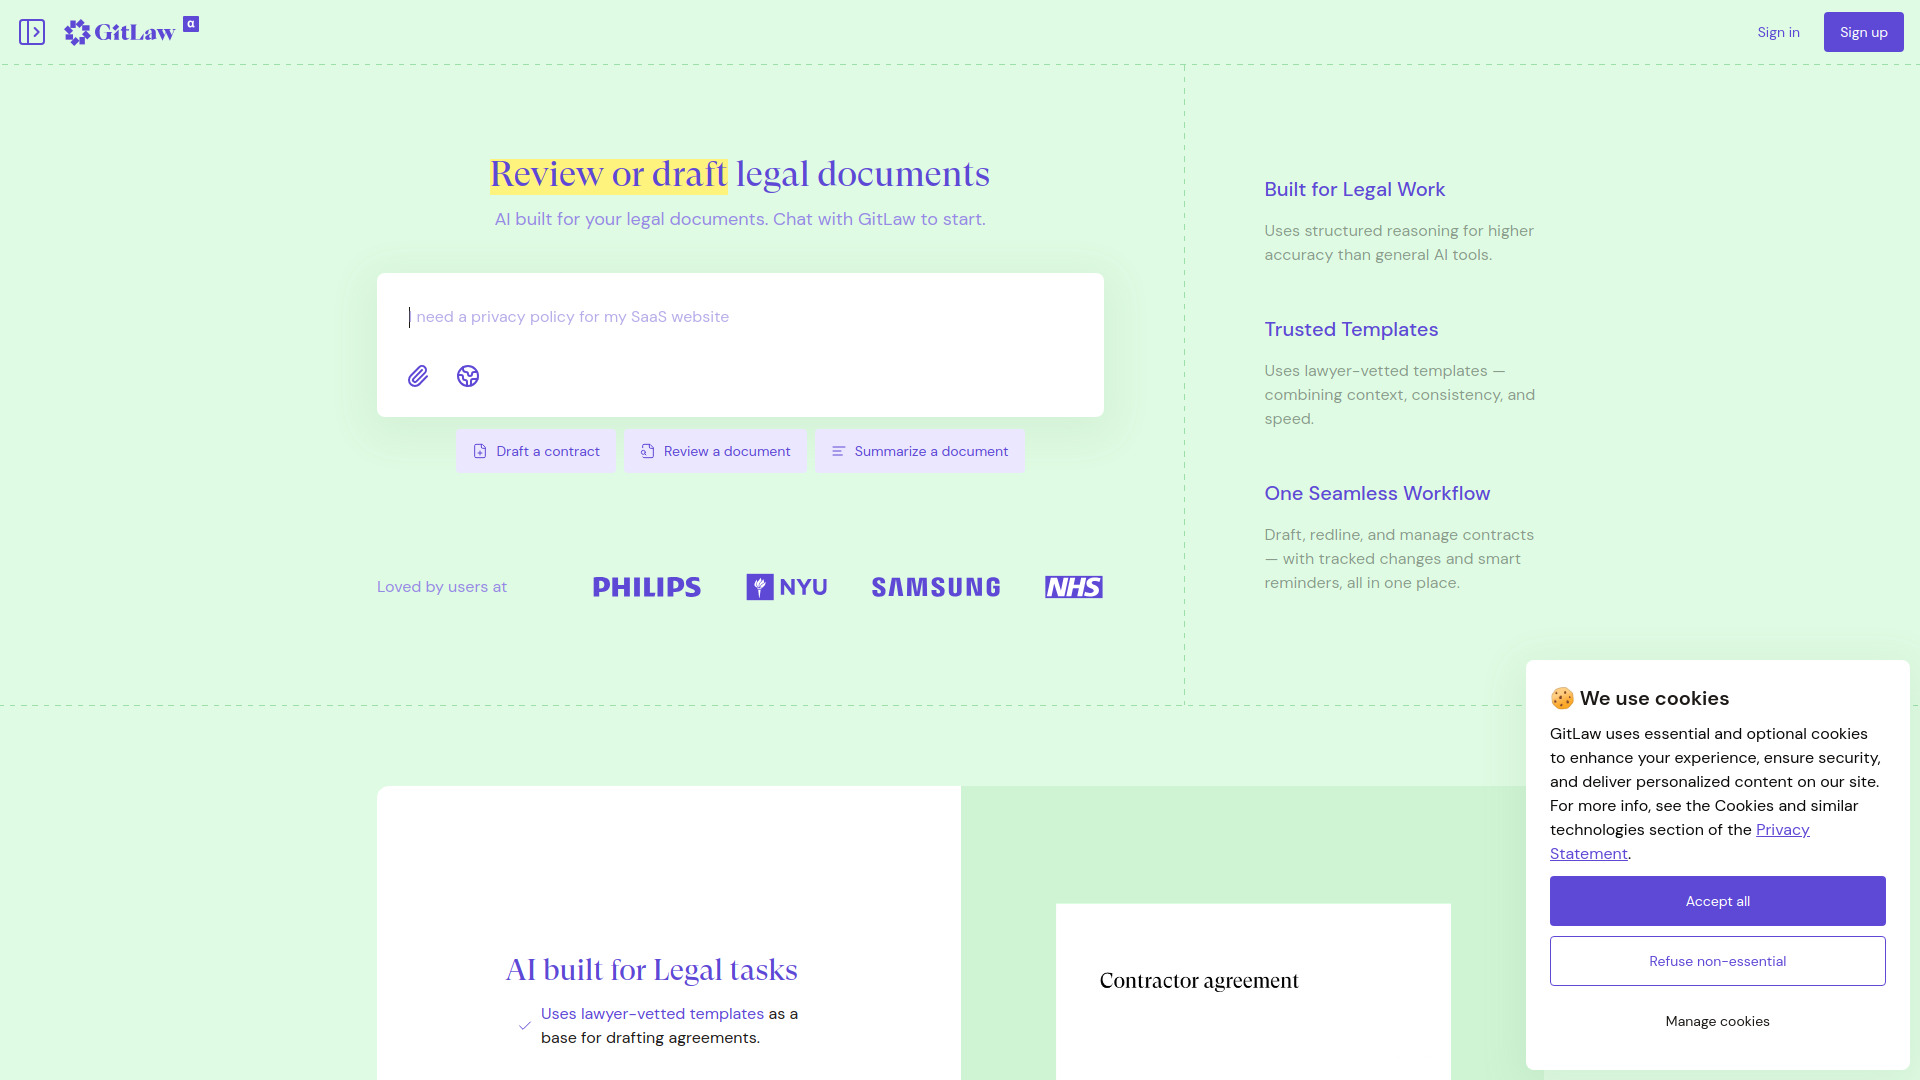Click the alpha badge next to GitLaw
1920x1080 pixels.
coord(191,24)
